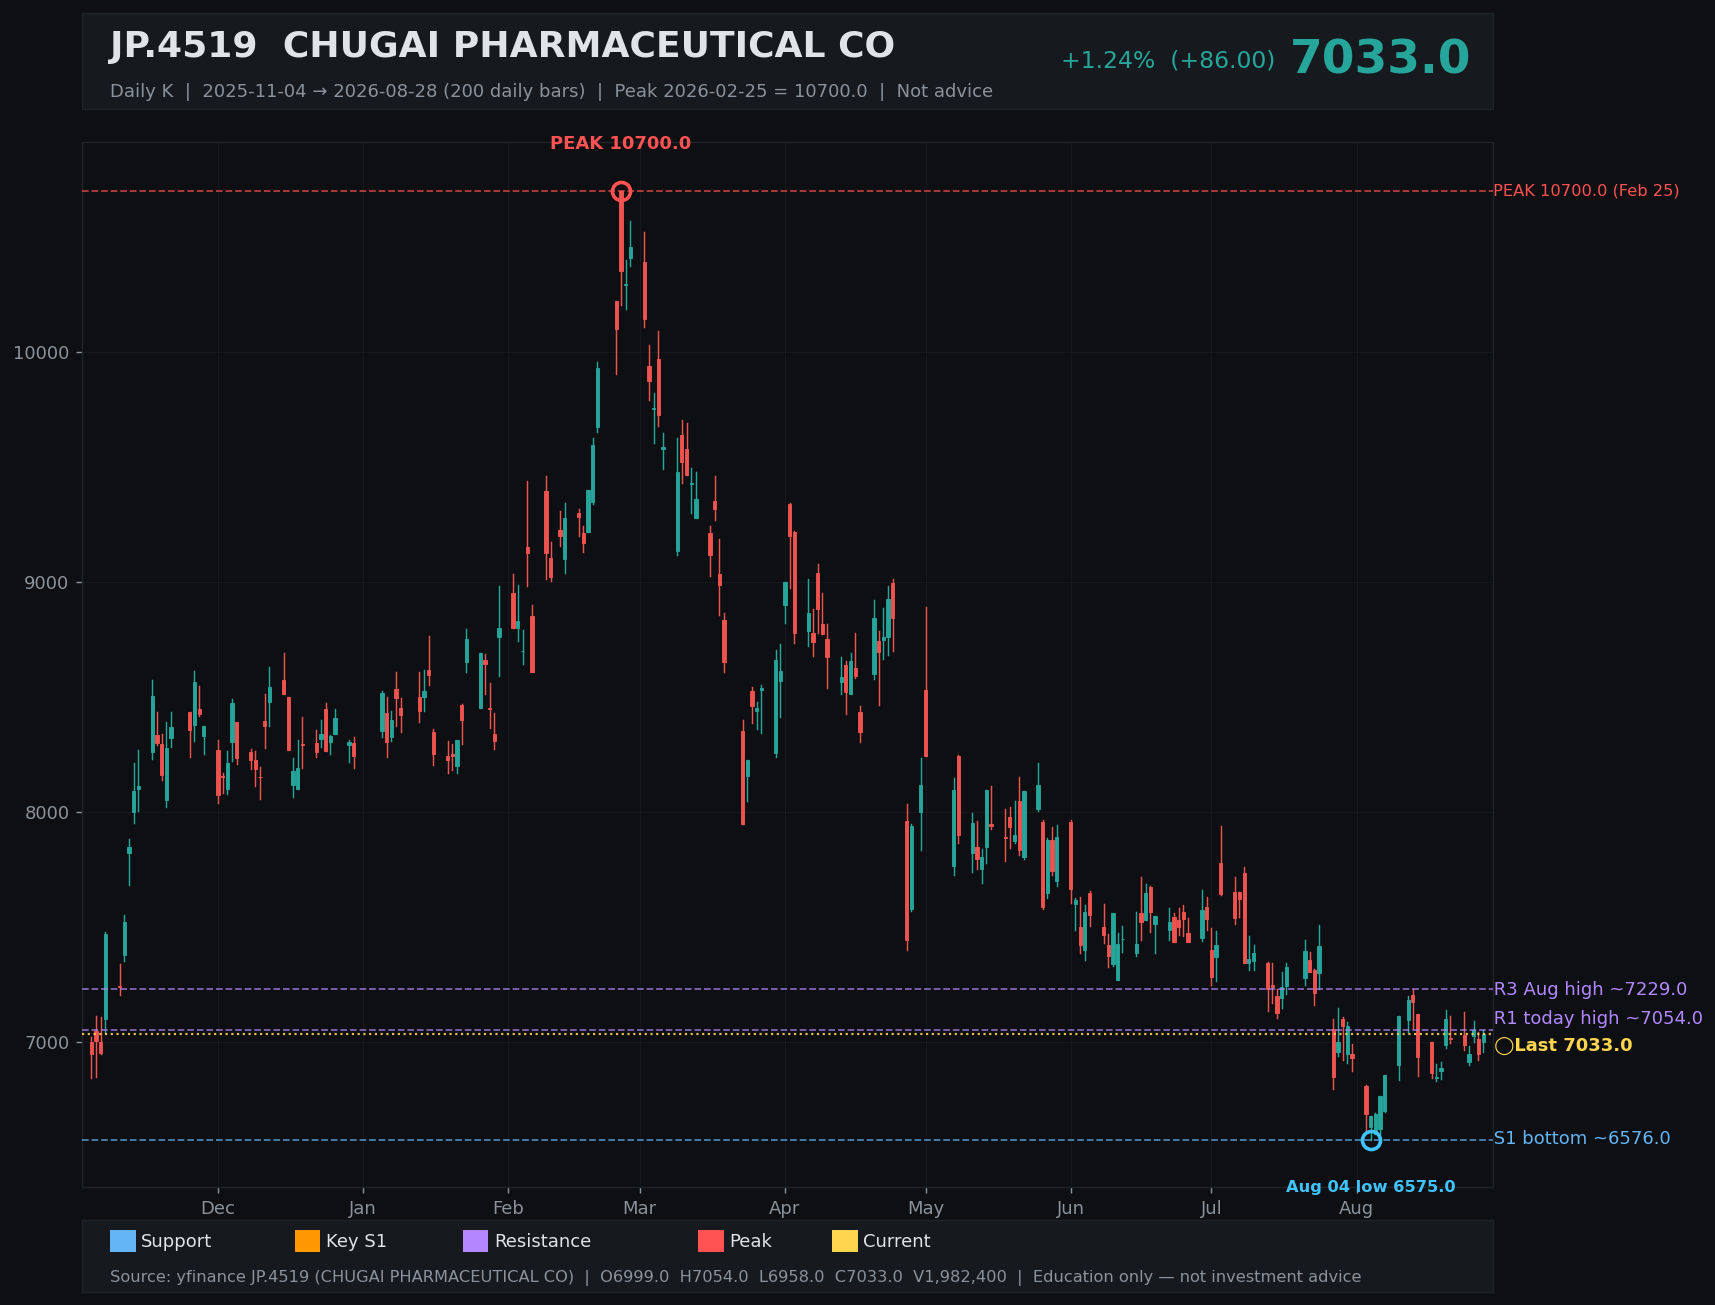The width and height of the screenshot is (1715, 1305).
Task: Click the 'R3 Aug high ~7229.0' label
Action: pos(1590,989)
